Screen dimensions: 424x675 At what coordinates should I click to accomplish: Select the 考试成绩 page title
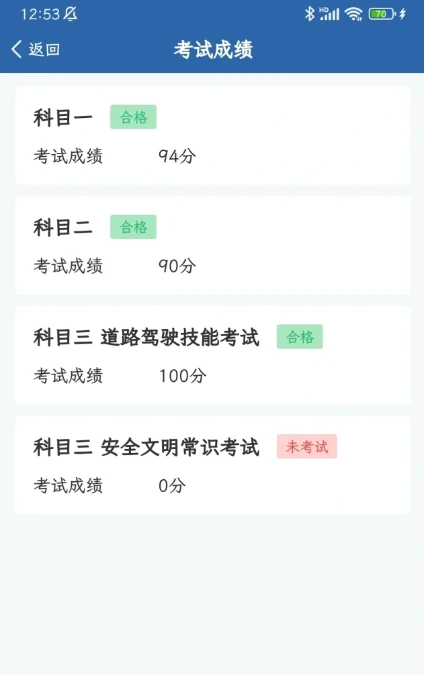point(213,50)
